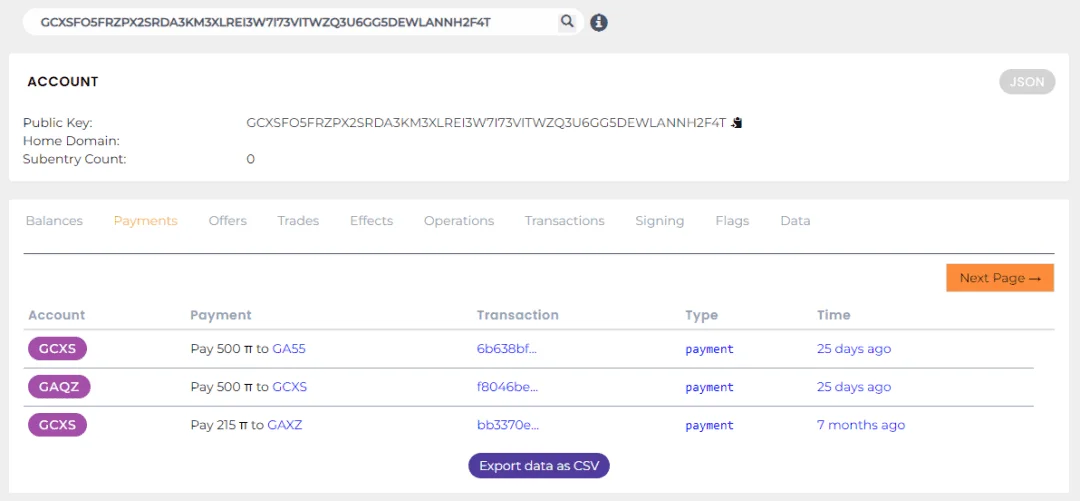The width and height of the screenshot is (1080, 501).
Task: Open the Data tab
Action: (795, 221)
